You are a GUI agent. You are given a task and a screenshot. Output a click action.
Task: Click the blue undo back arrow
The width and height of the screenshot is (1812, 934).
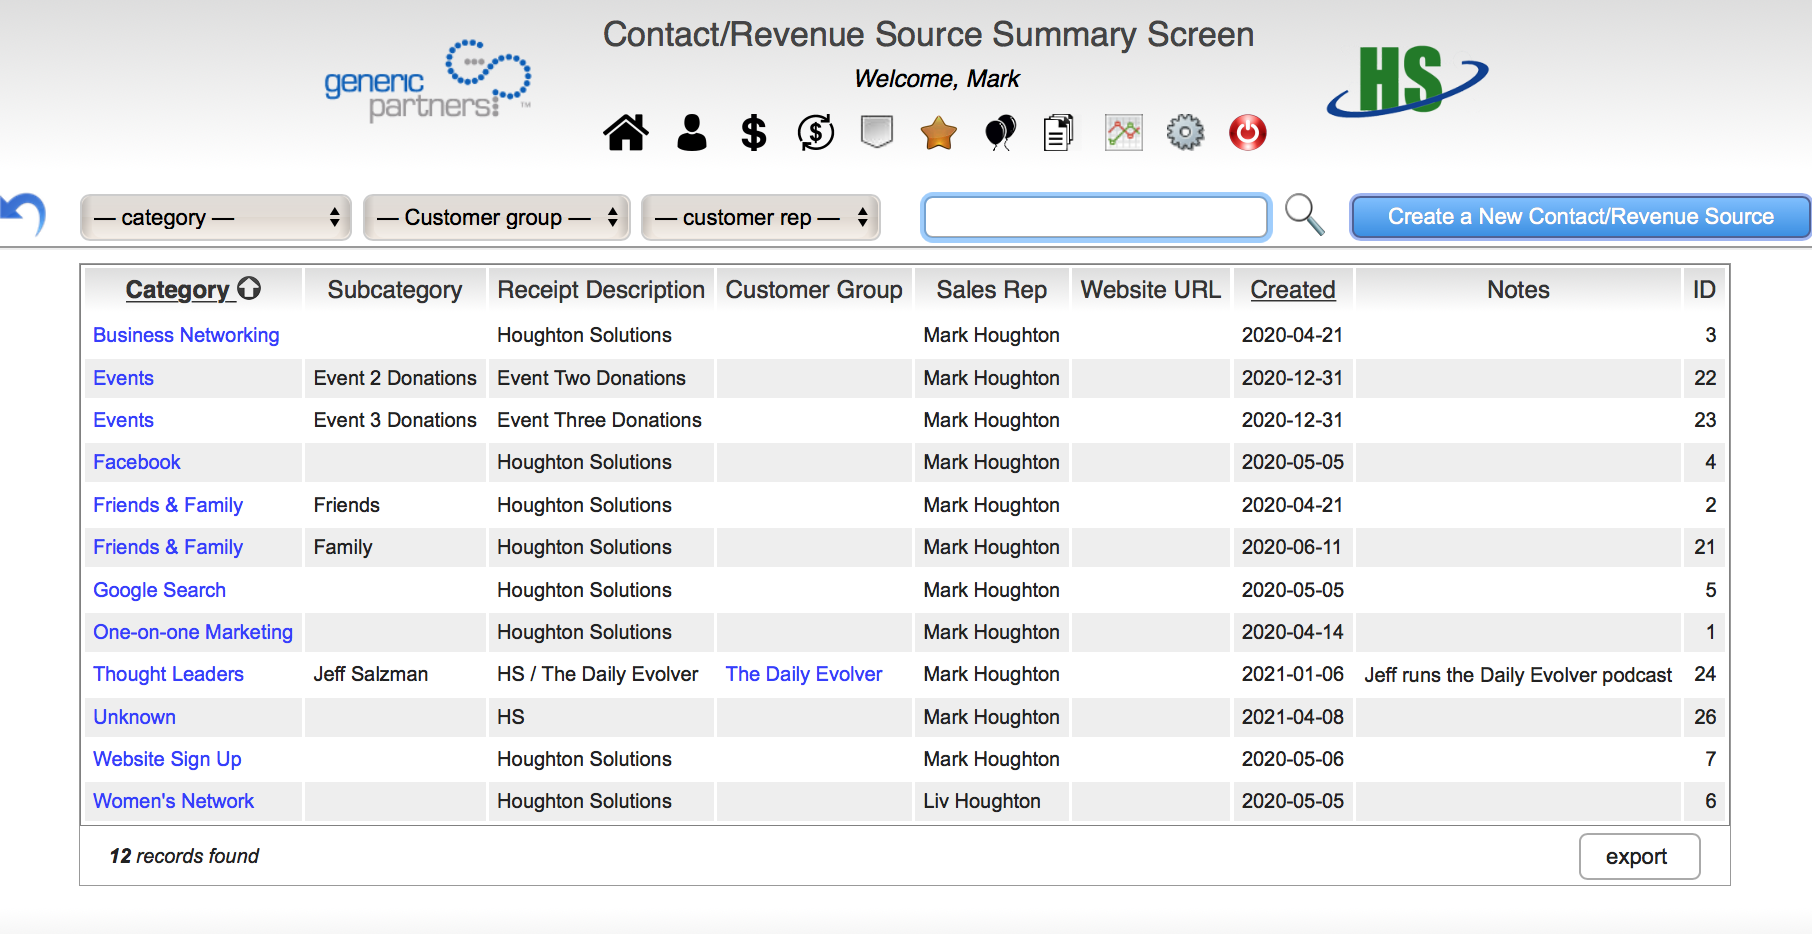coord(24,214)
